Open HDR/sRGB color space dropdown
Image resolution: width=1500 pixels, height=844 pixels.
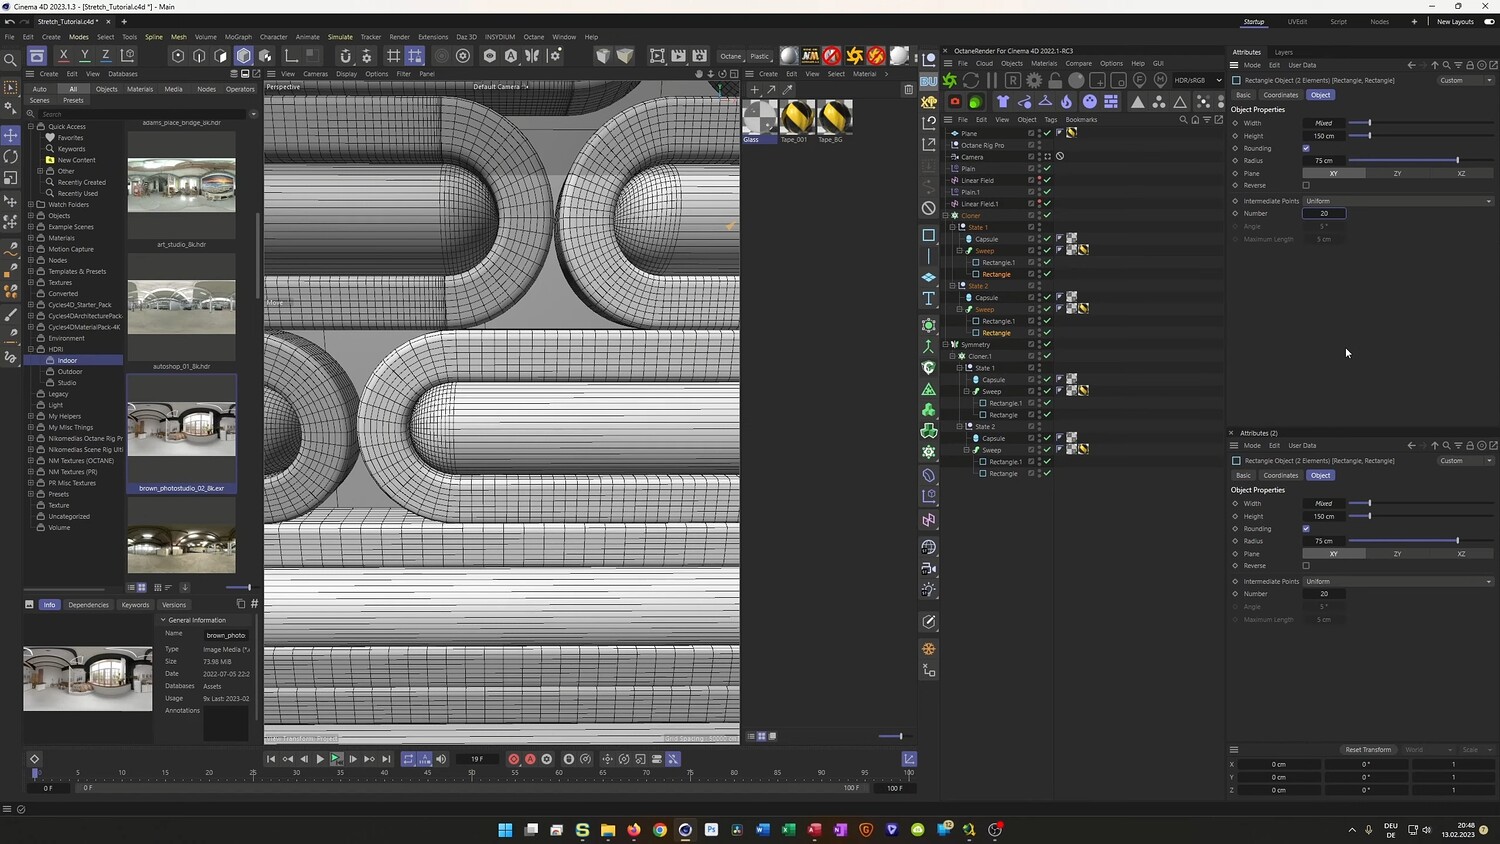click(1198, 80)
